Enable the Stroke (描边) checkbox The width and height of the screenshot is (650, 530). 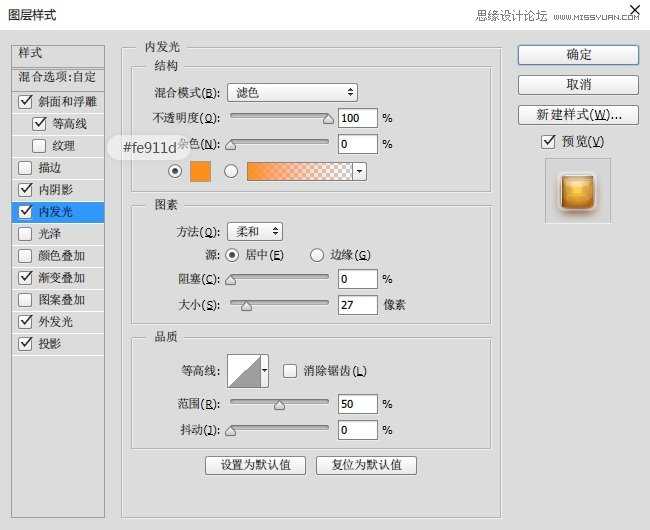pyautogui.click(x=25, y=168)
